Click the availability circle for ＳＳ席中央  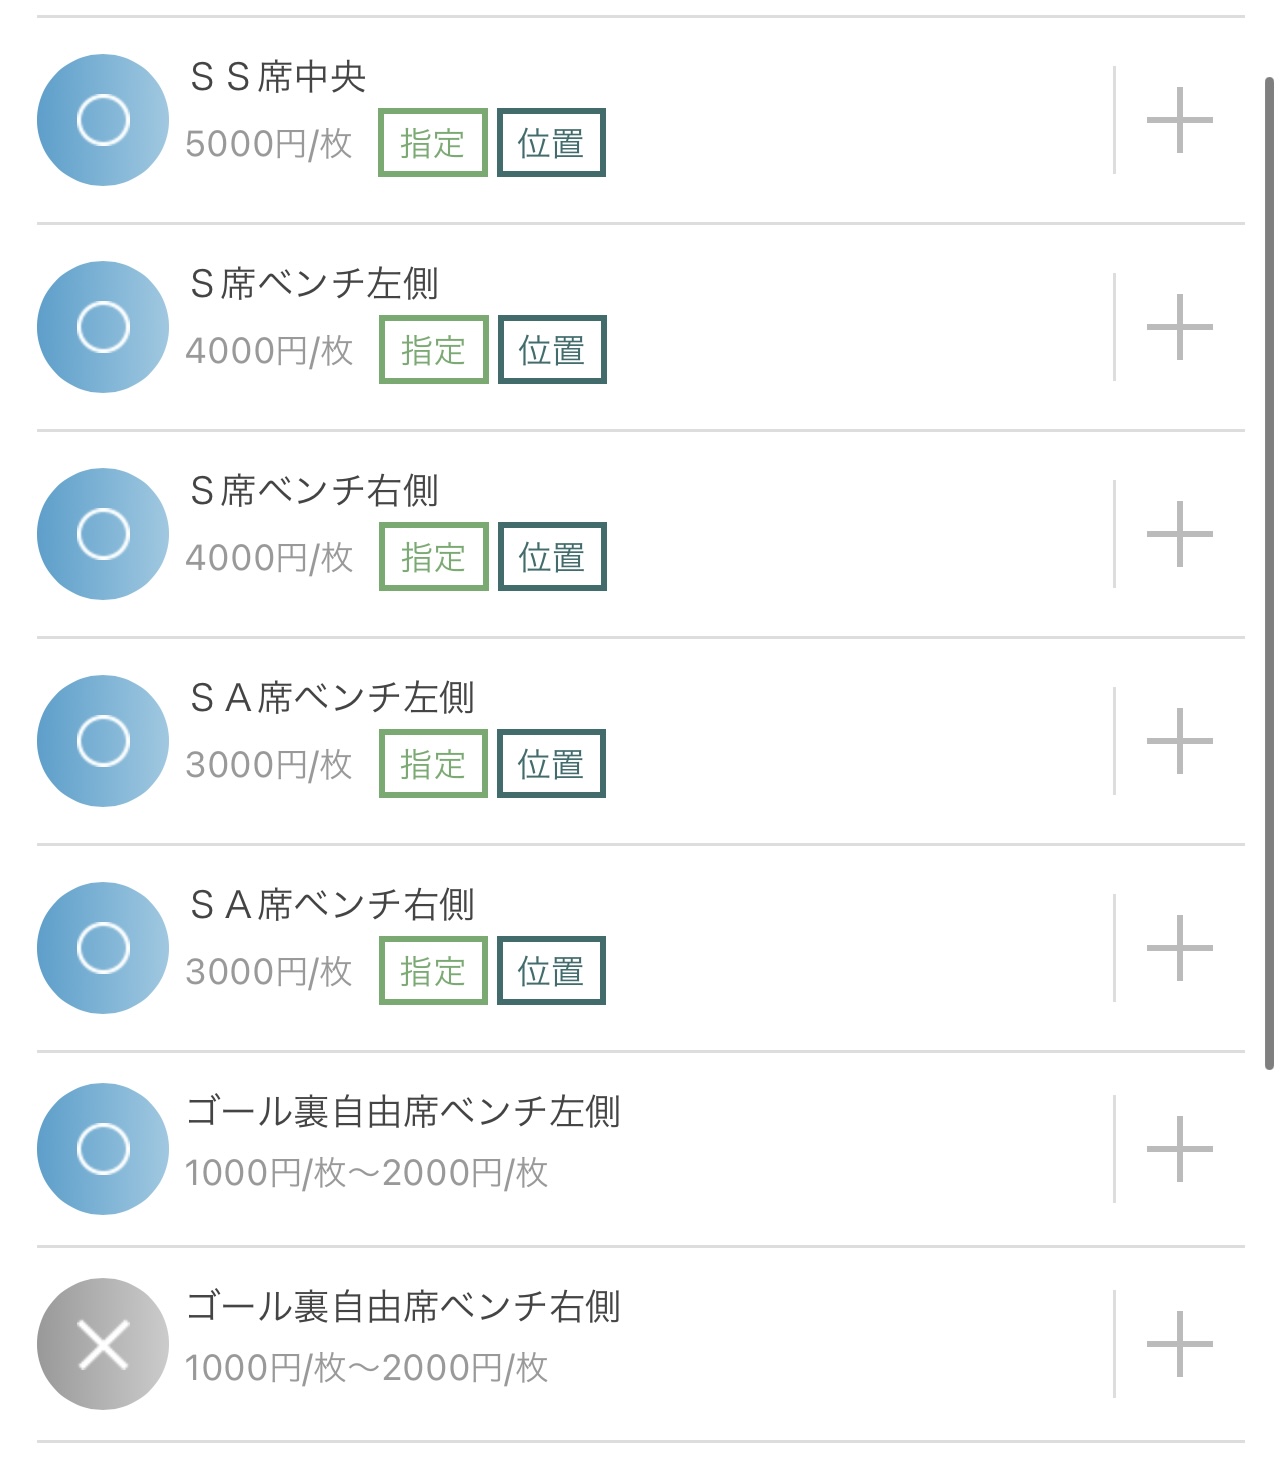click(x=103, y=120)
